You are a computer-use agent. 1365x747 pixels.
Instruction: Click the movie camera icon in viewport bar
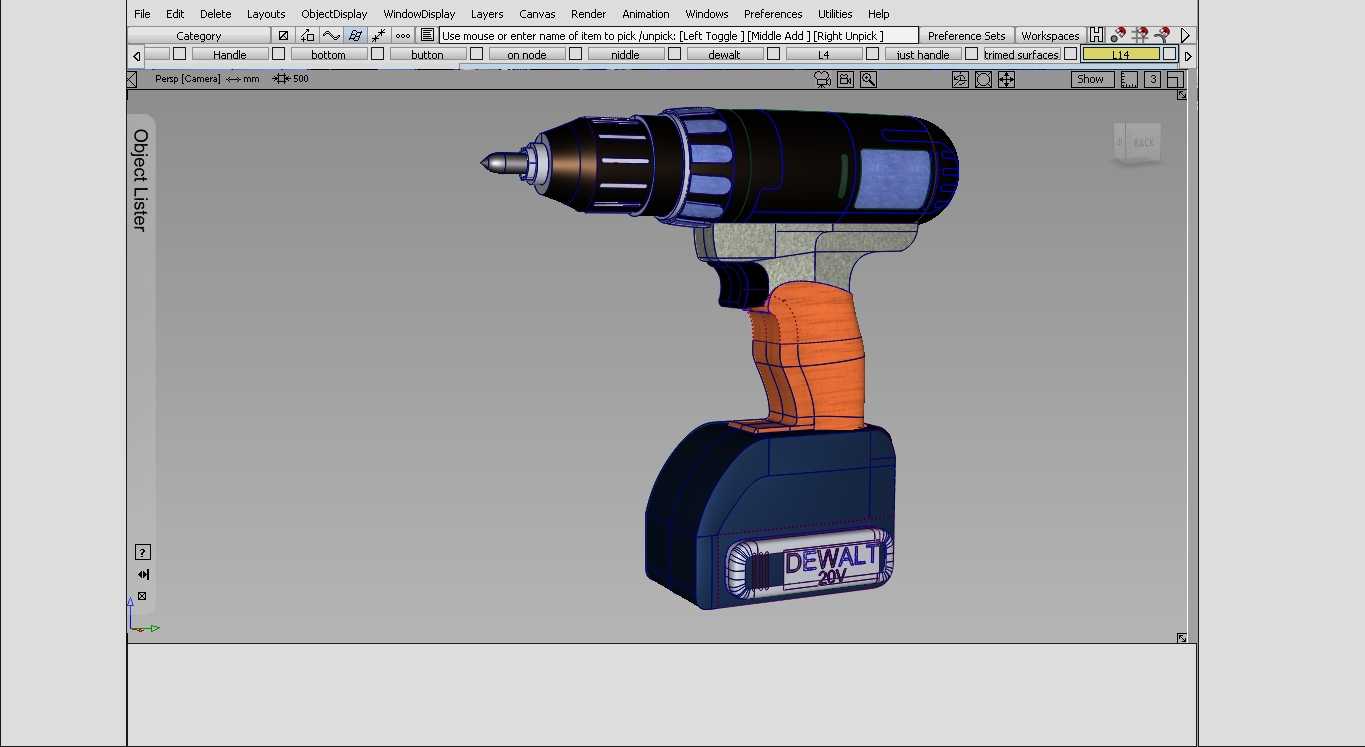823,79
